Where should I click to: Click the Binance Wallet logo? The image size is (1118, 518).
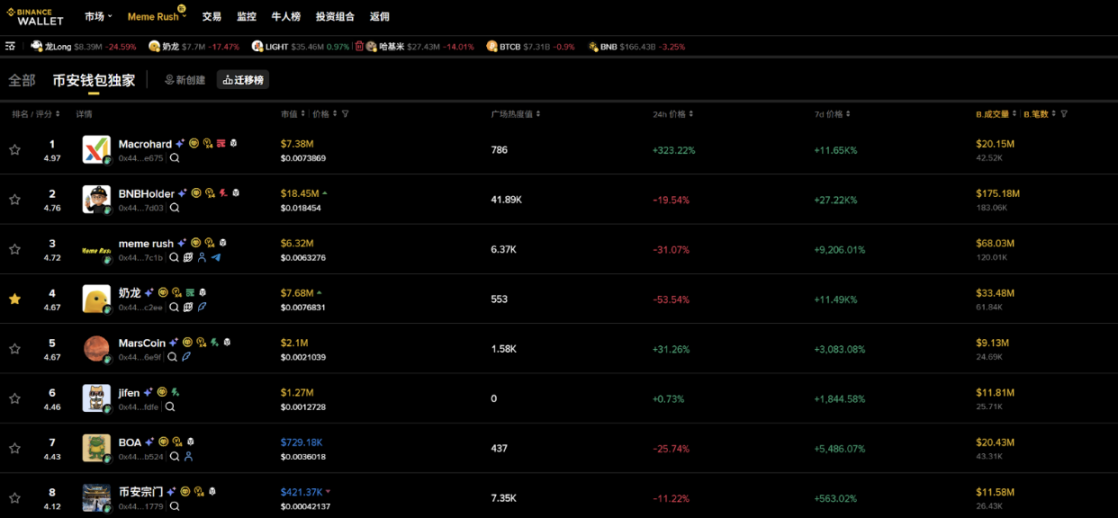coord(35,16)
